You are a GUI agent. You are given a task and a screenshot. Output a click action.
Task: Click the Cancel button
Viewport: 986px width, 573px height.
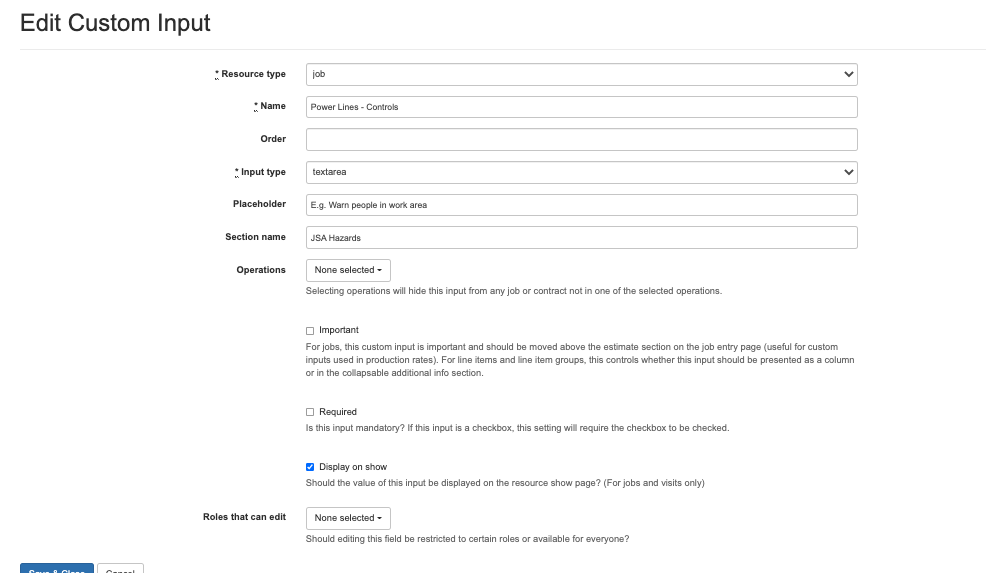pyautogui.click(x=120, y=569)
